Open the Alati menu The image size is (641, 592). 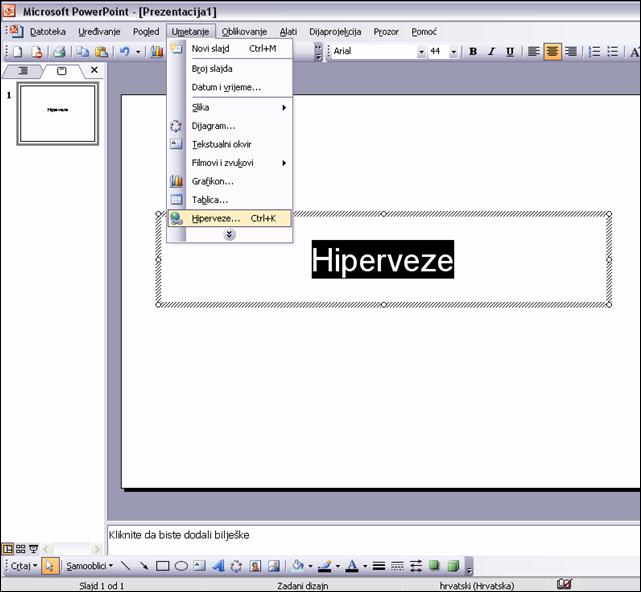point(288,31)
